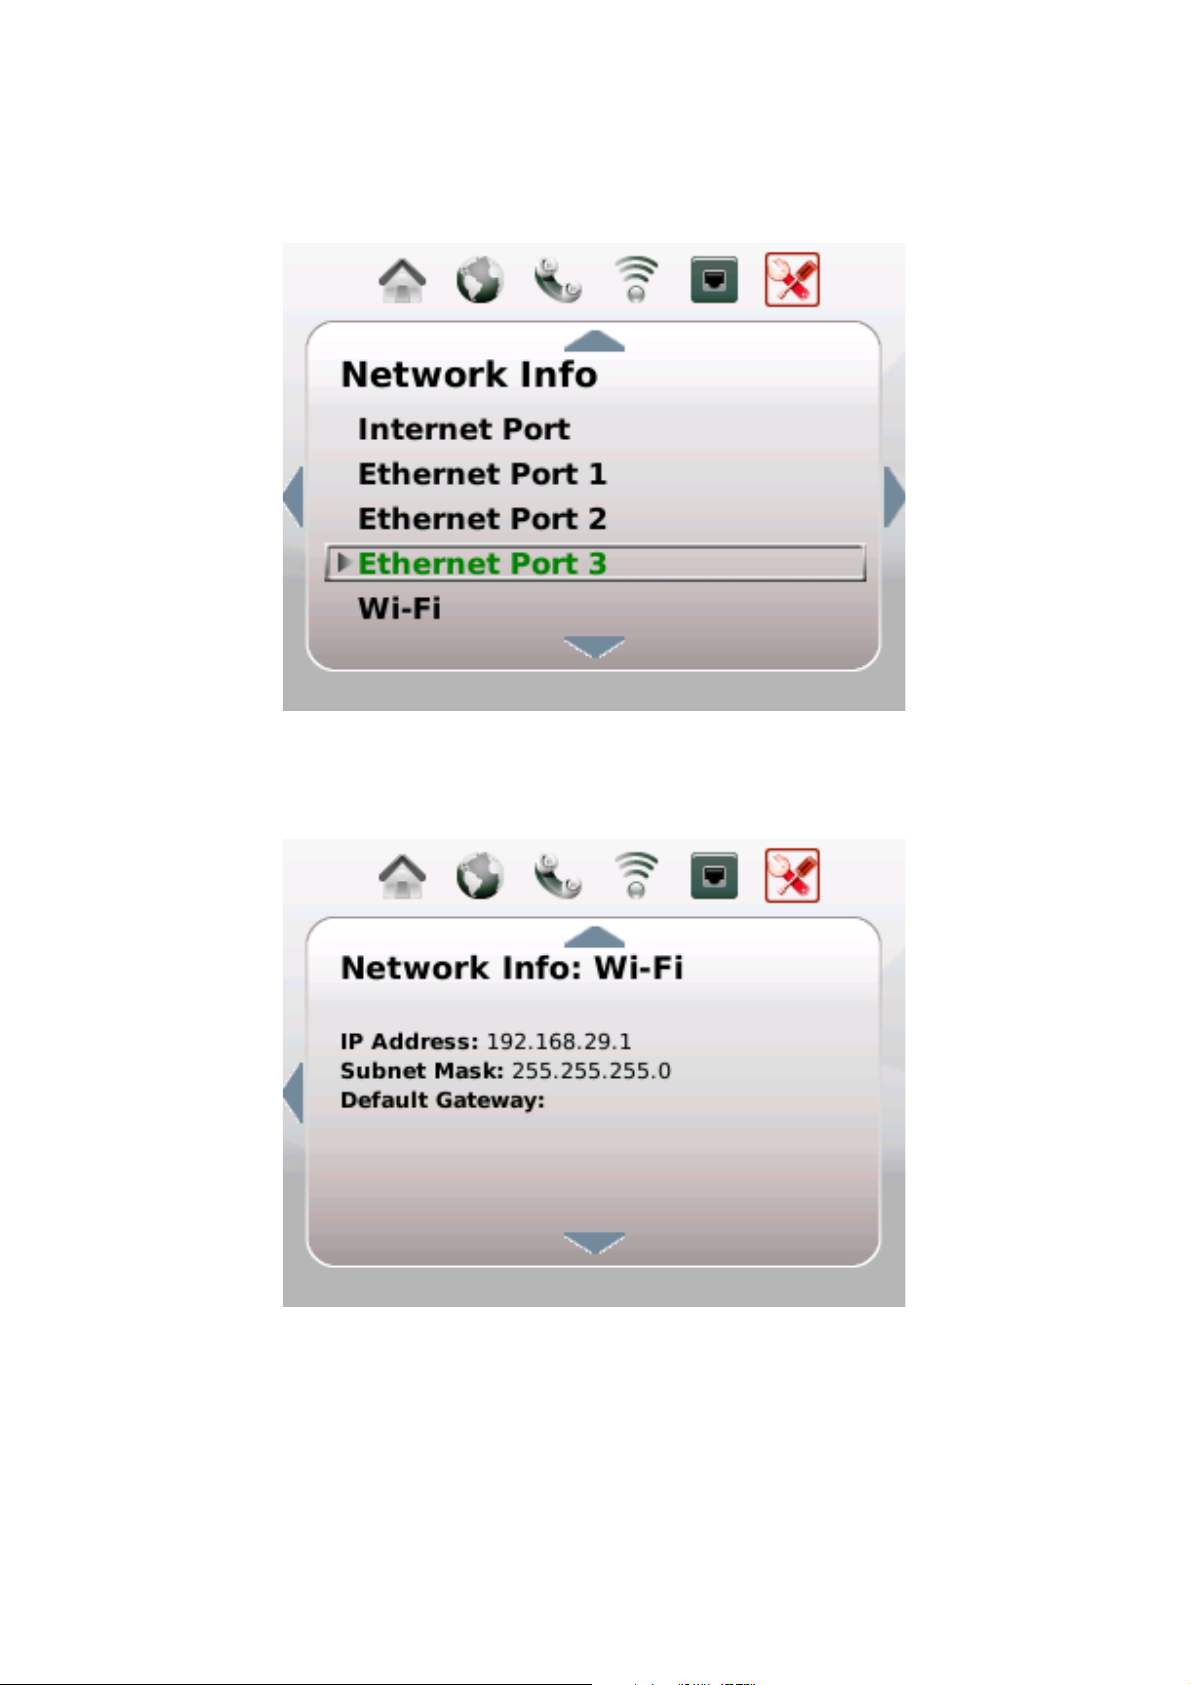Open the home icon in the top screen

click(x=402, y=280)
